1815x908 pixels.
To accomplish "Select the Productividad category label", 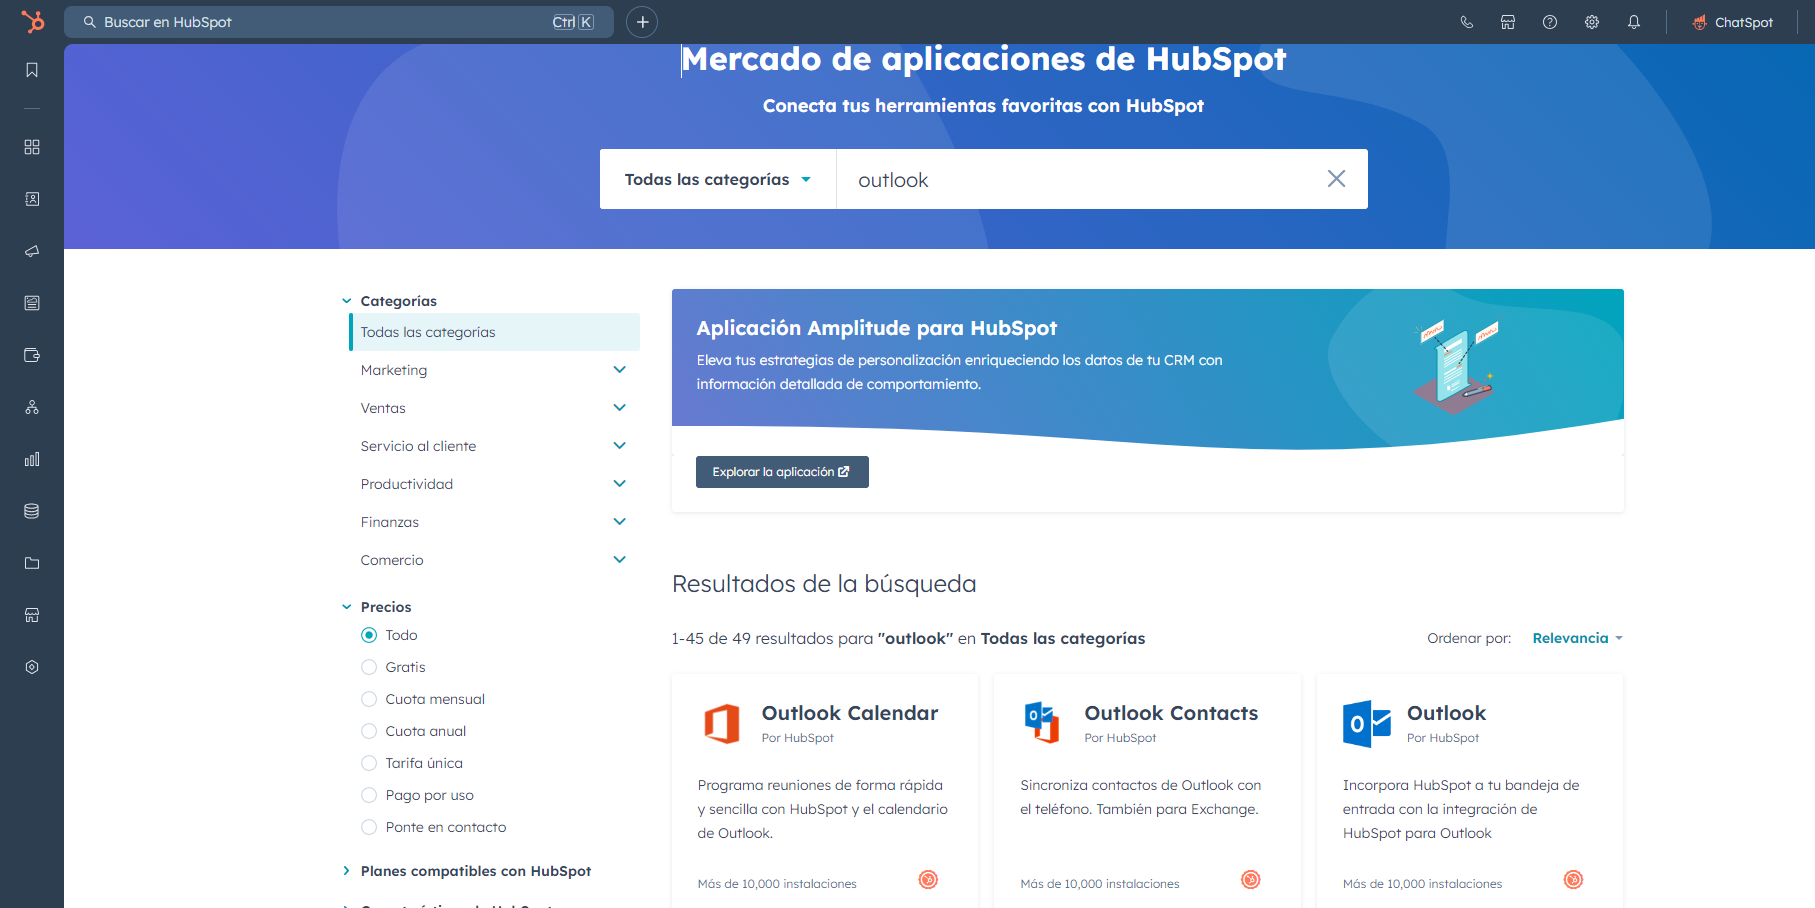I will (407, 484).
